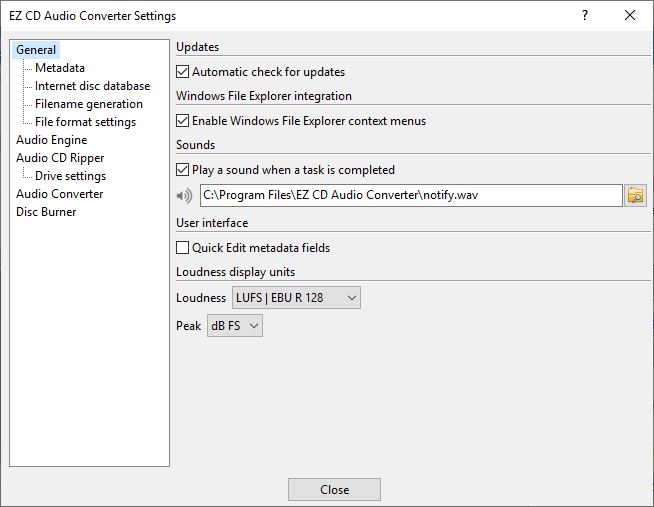Expand the Peak dB FS dropdown
The height and width of the screenshot is (507, 654).
[235, 326]
